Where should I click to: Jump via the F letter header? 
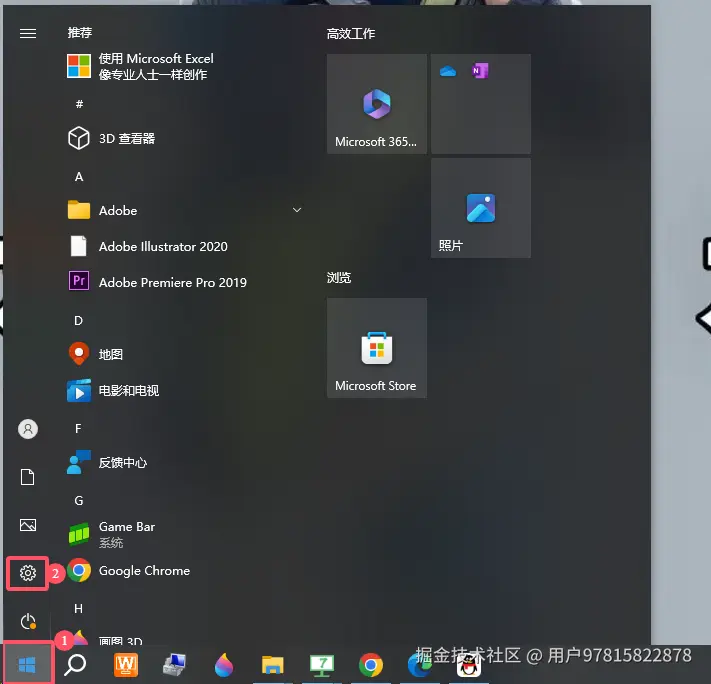point(78,429)
